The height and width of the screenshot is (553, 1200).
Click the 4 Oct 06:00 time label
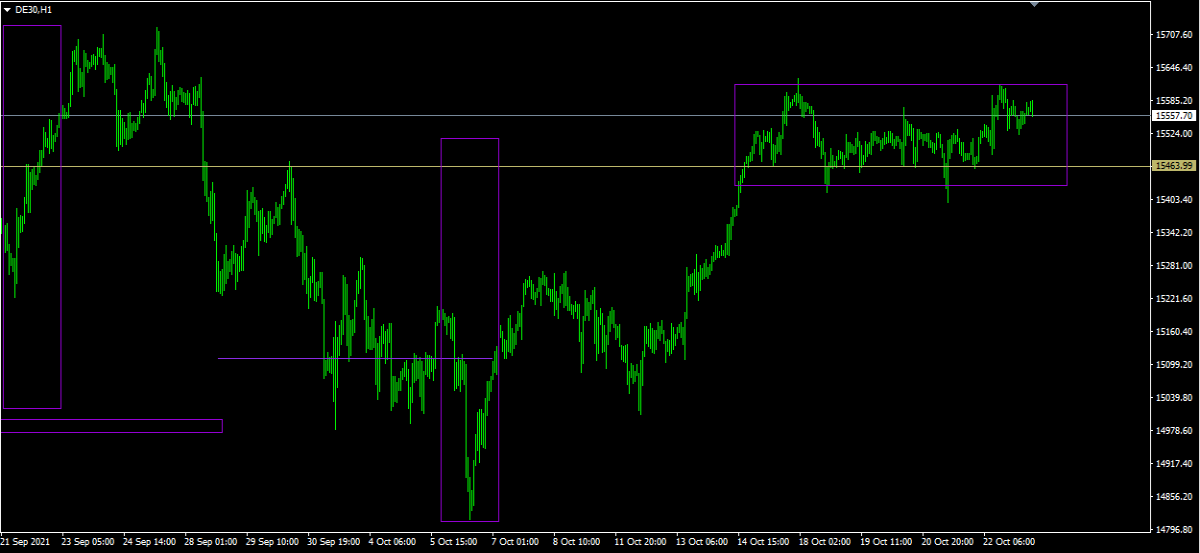[x=392, y=542]
